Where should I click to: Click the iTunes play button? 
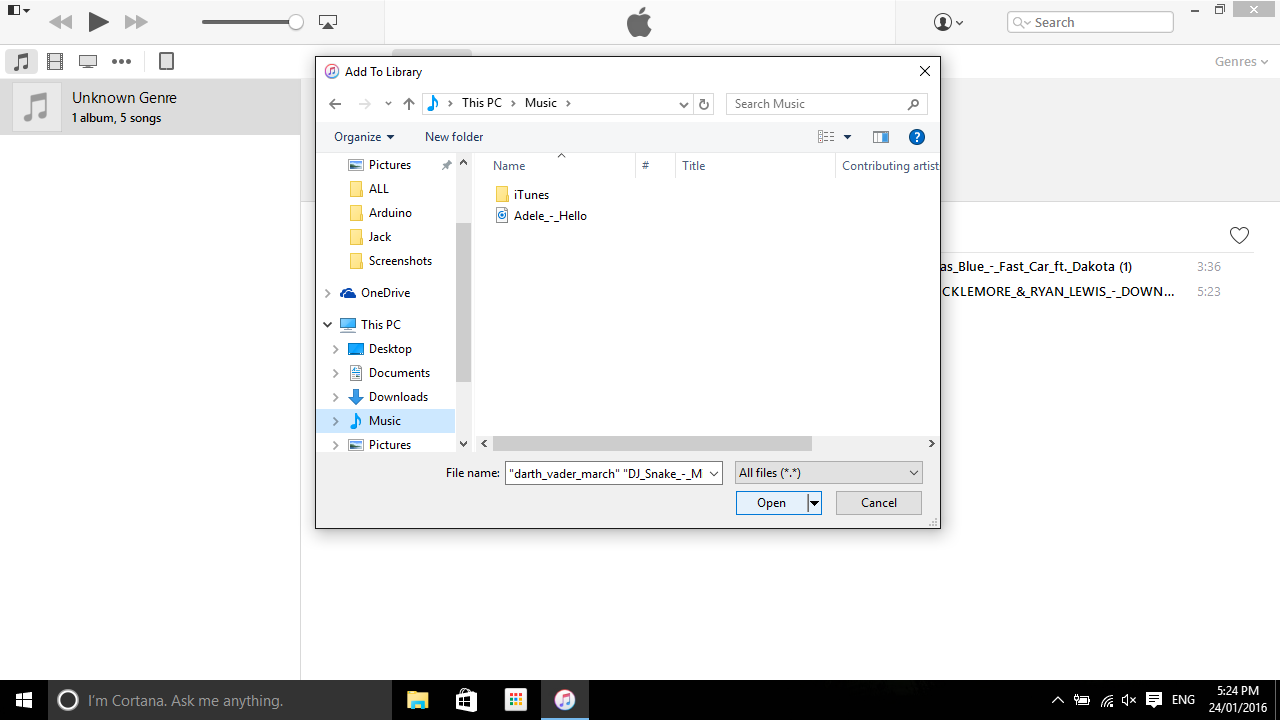point(98,22)
